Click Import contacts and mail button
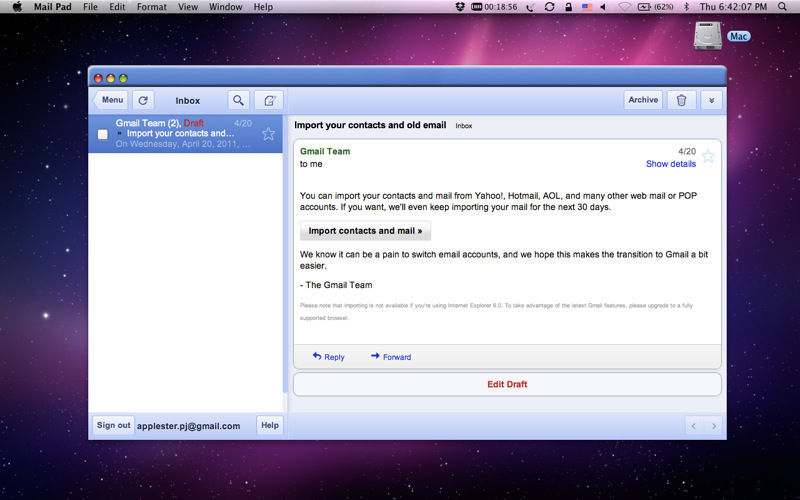This screenshot has height=500, width=800. point(365,231)
